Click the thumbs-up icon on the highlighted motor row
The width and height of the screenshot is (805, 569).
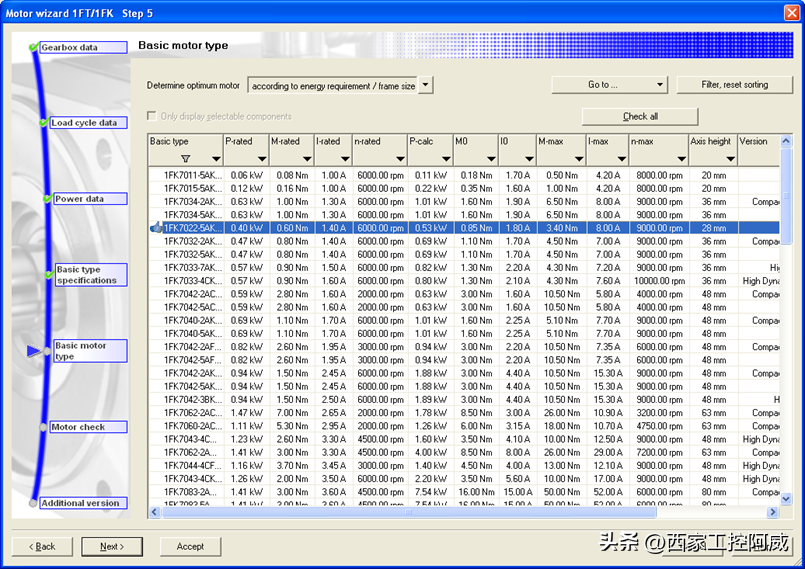point(156,228)
